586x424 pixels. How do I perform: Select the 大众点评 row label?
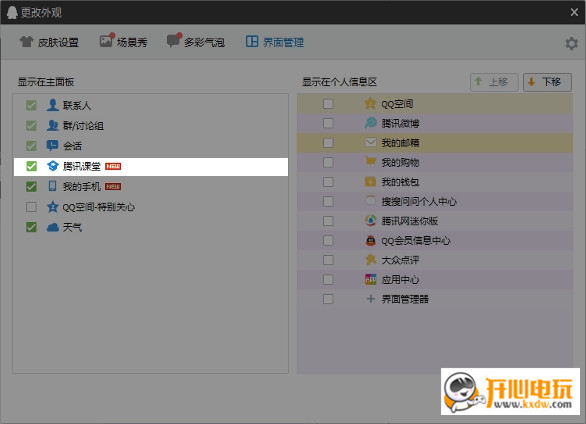click(x=400, y=260)
